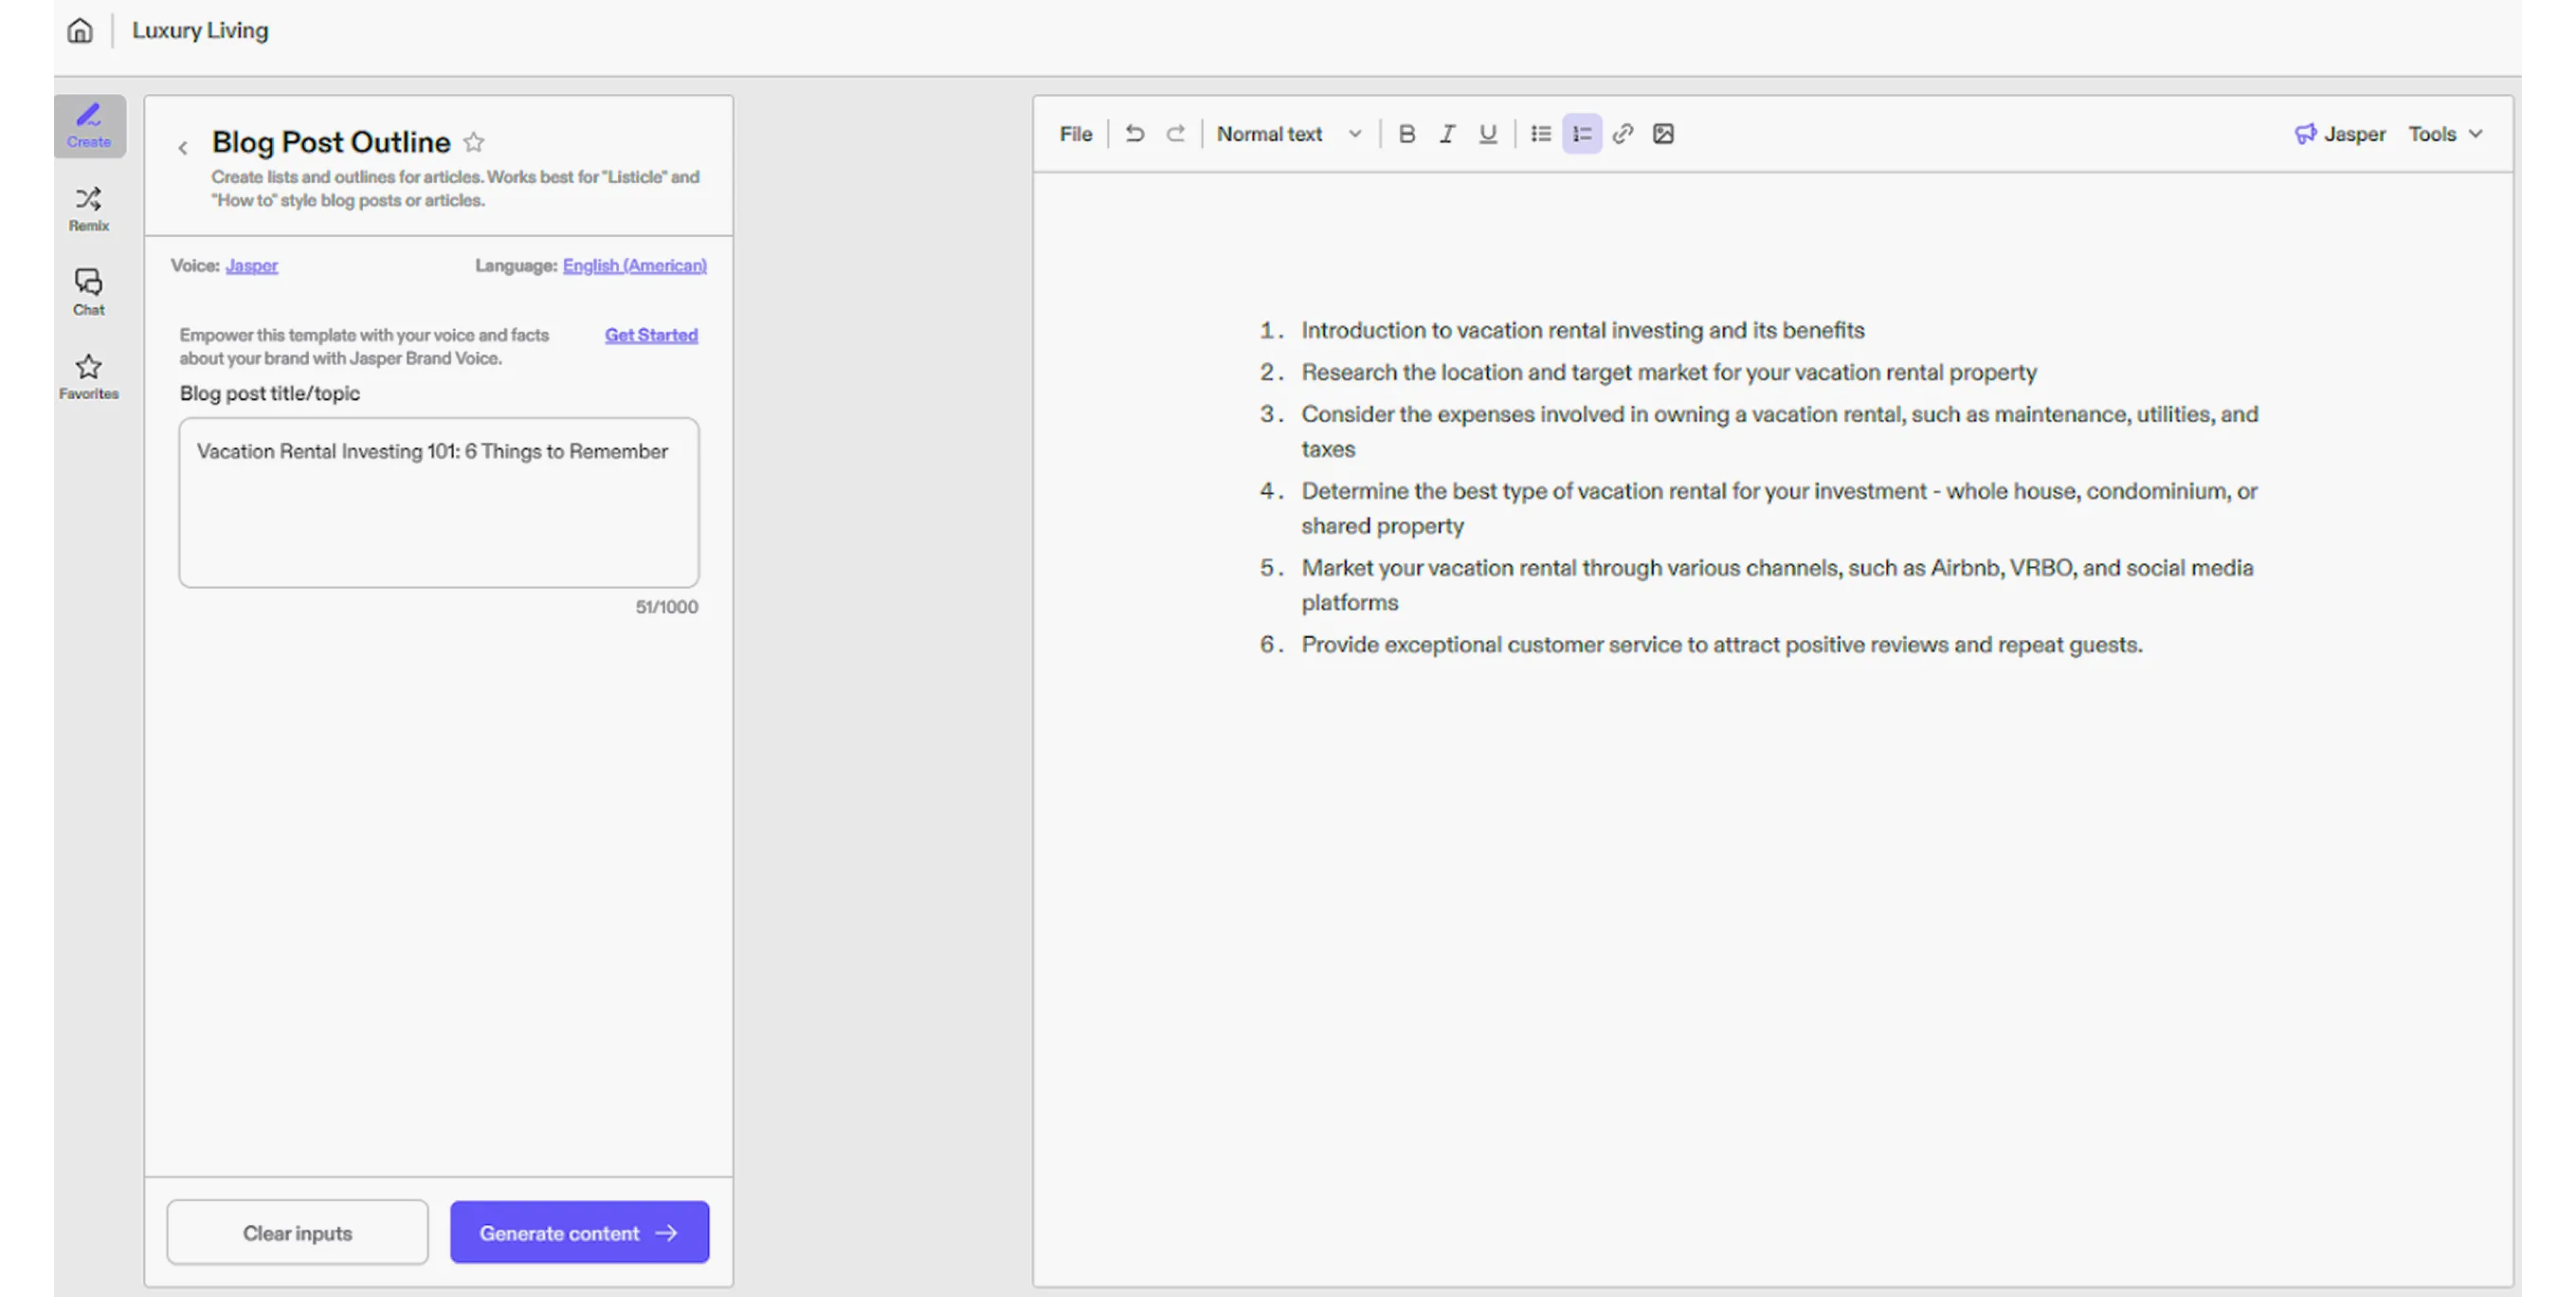Favorite the Blog Post Outline template

[474, 142]
